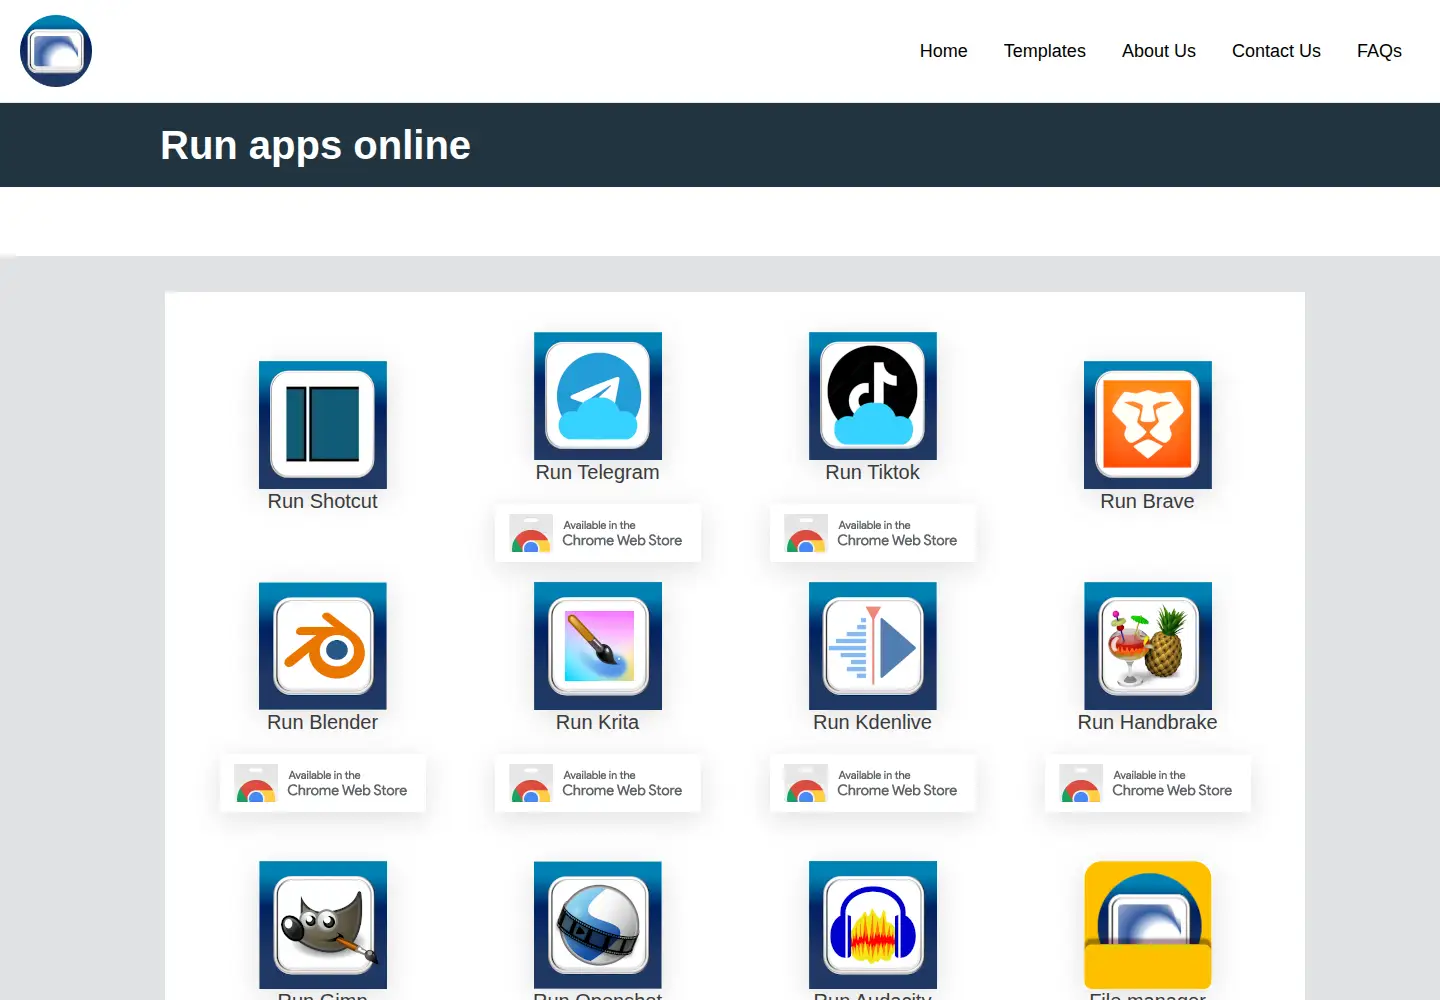Click the "Run apps online" heading
The height and width of the screenshot is (1000, 1440).
coord(315,145)
